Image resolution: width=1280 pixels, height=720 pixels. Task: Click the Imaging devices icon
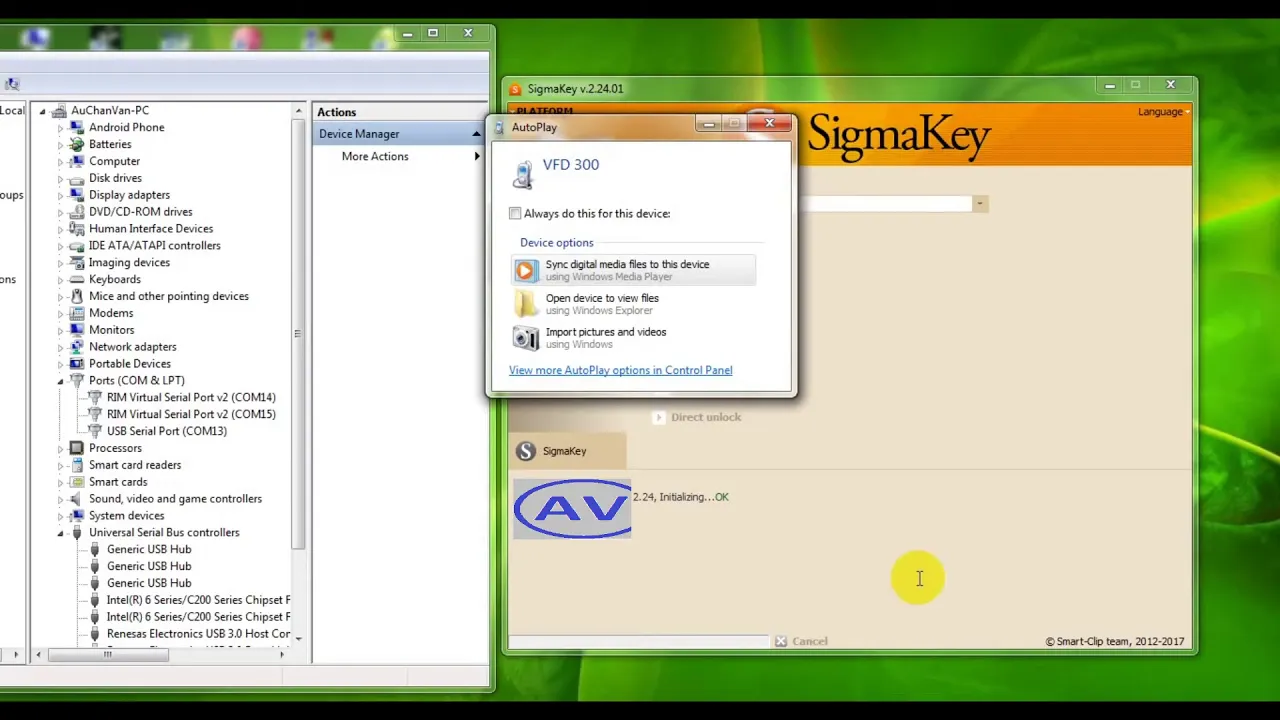(x=77, y=262)
